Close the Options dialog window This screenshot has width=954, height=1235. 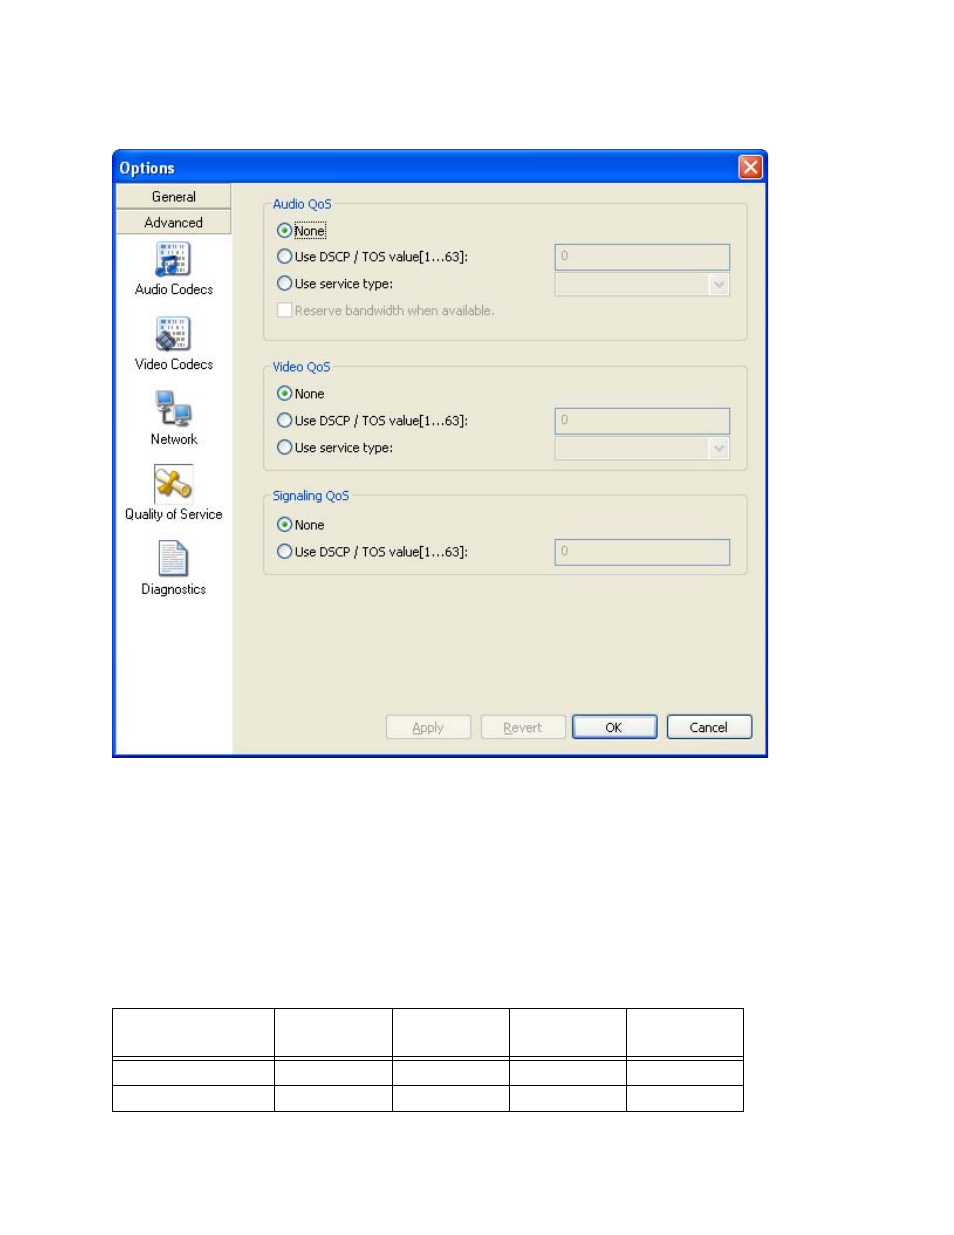(750, 168)
